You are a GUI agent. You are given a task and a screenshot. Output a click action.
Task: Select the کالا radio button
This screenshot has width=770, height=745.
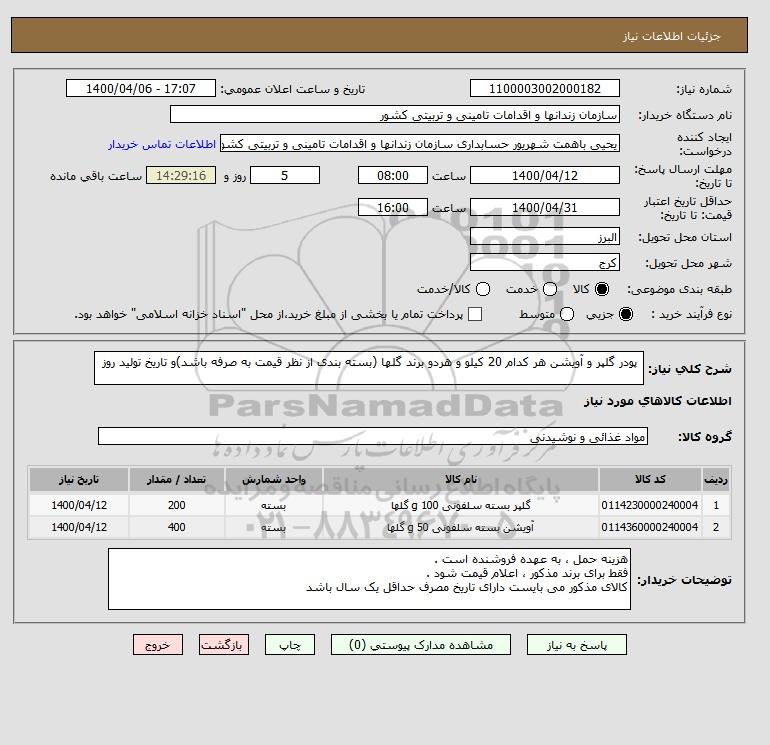(x=602, y=289)
